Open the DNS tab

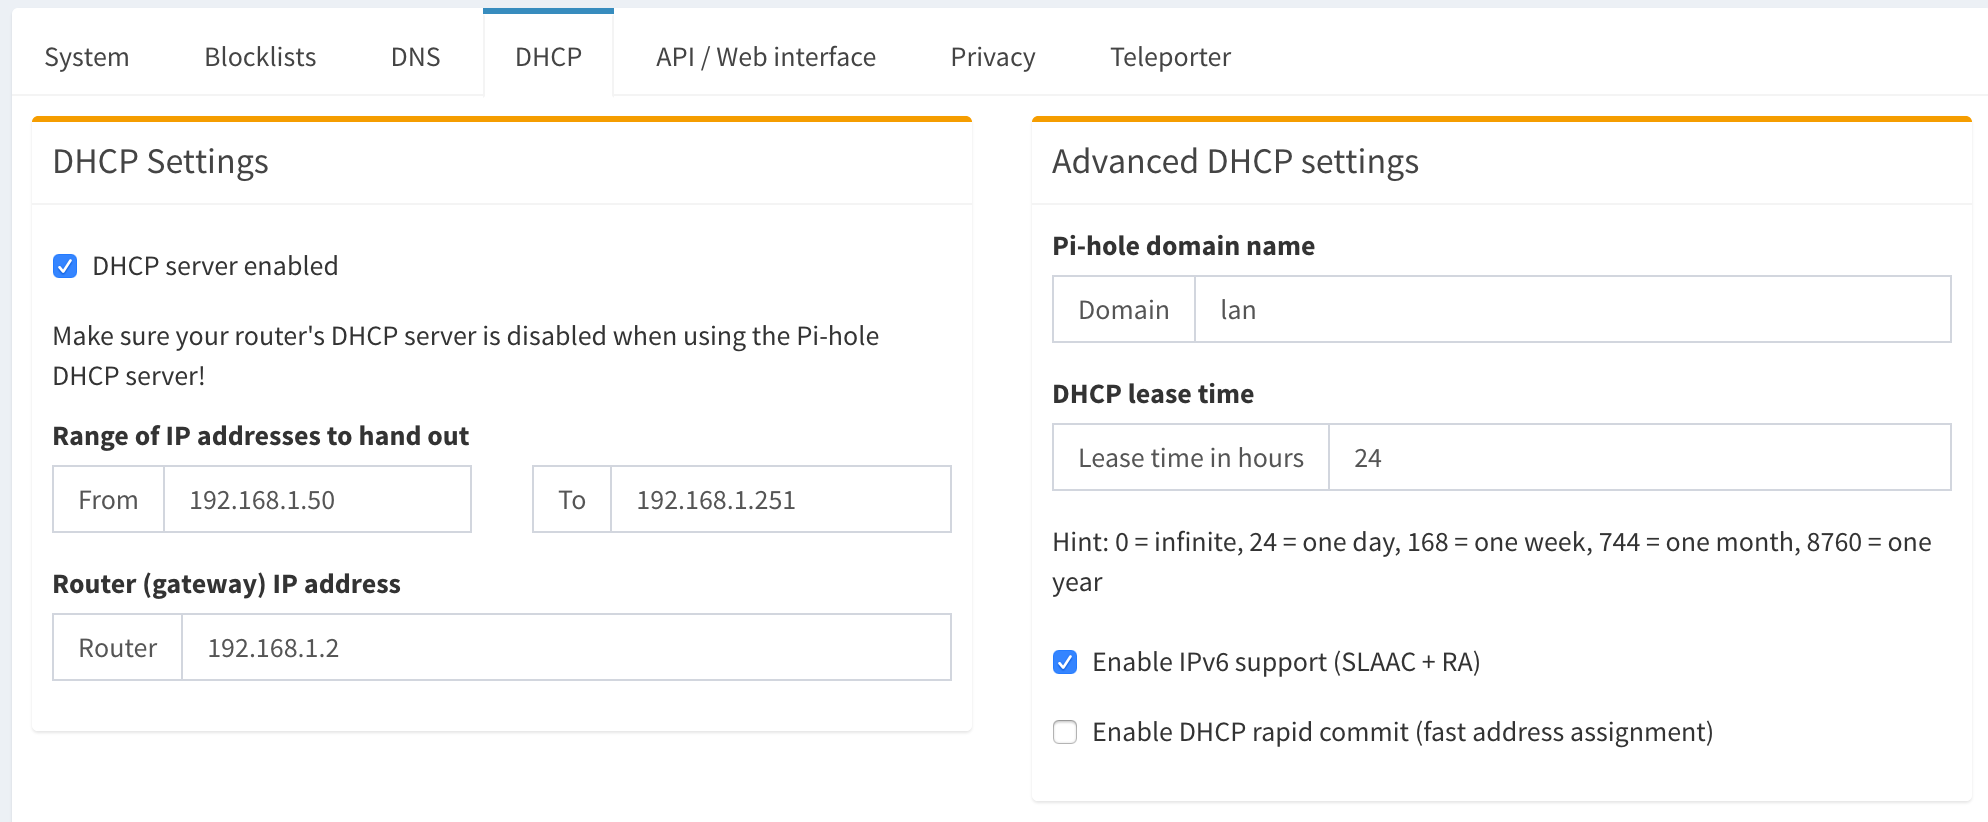pos(415,57)
